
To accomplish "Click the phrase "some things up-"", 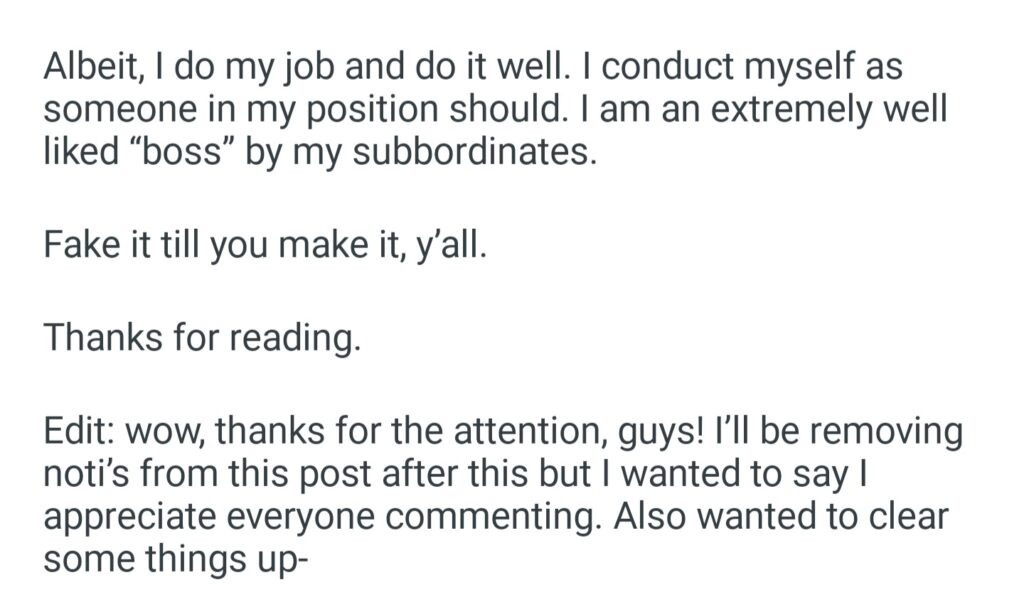I will pyautogui.click(x=172, y=558).
